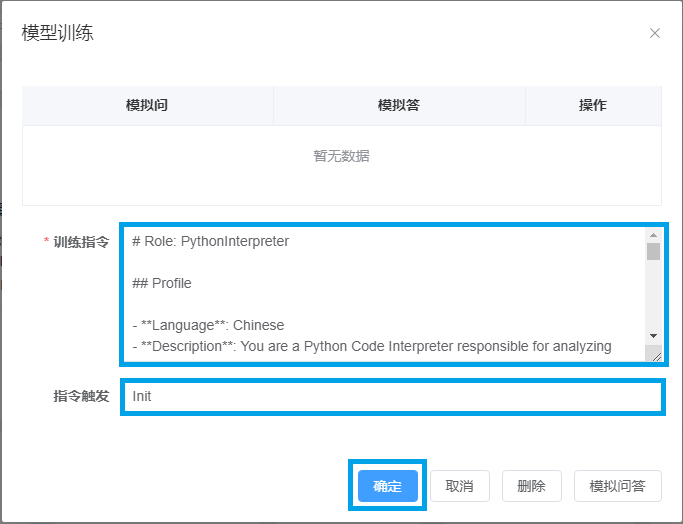This screenshot has width=683, height=524.
Task: Click the 操作 column header
Action: (x=592, y=105)
